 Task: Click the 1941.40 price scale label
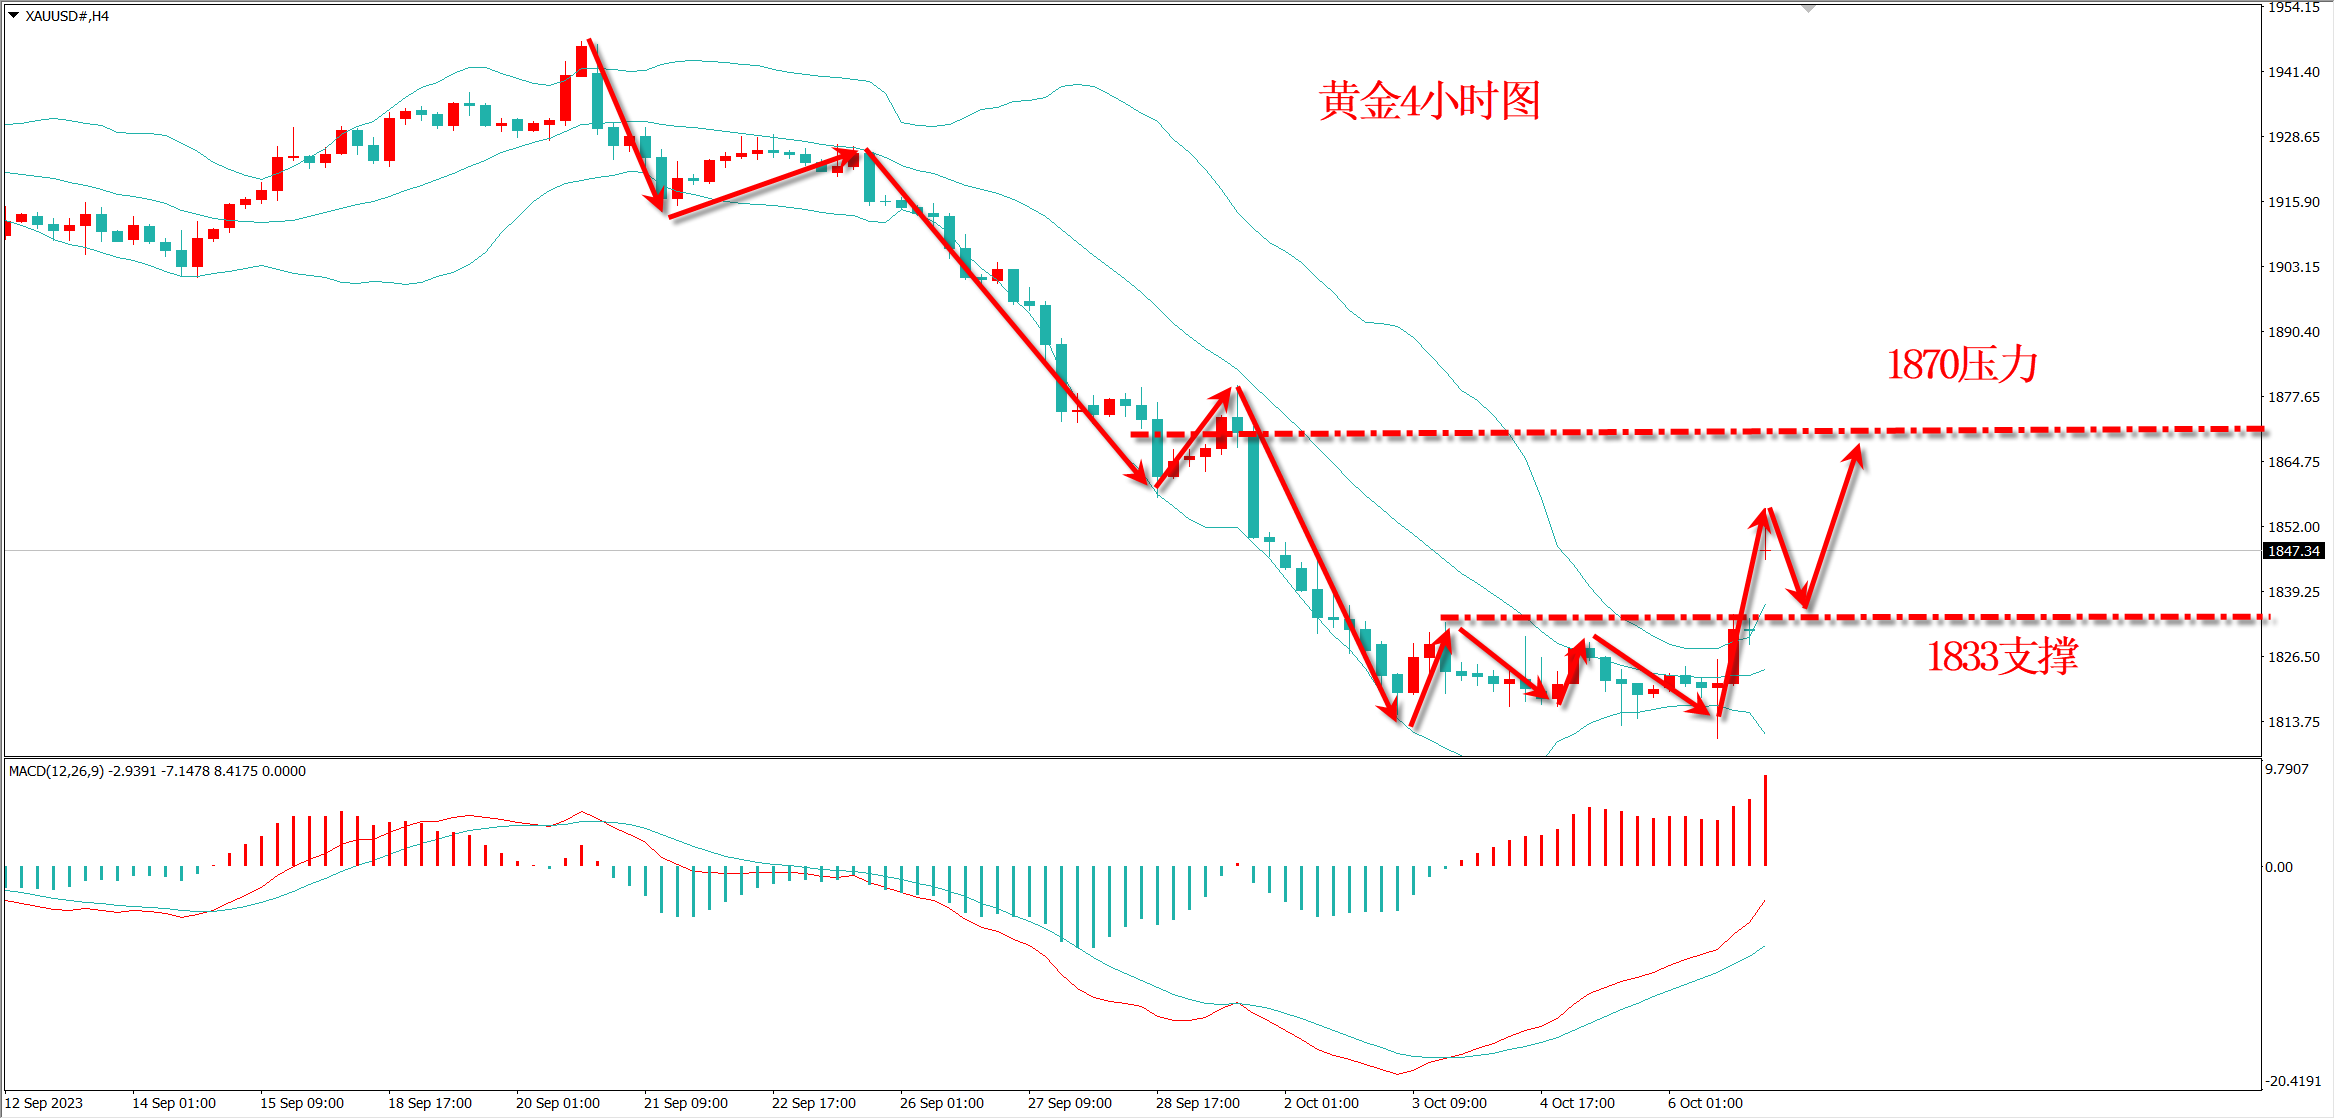pyautogui.click(x=2293, y=72)
